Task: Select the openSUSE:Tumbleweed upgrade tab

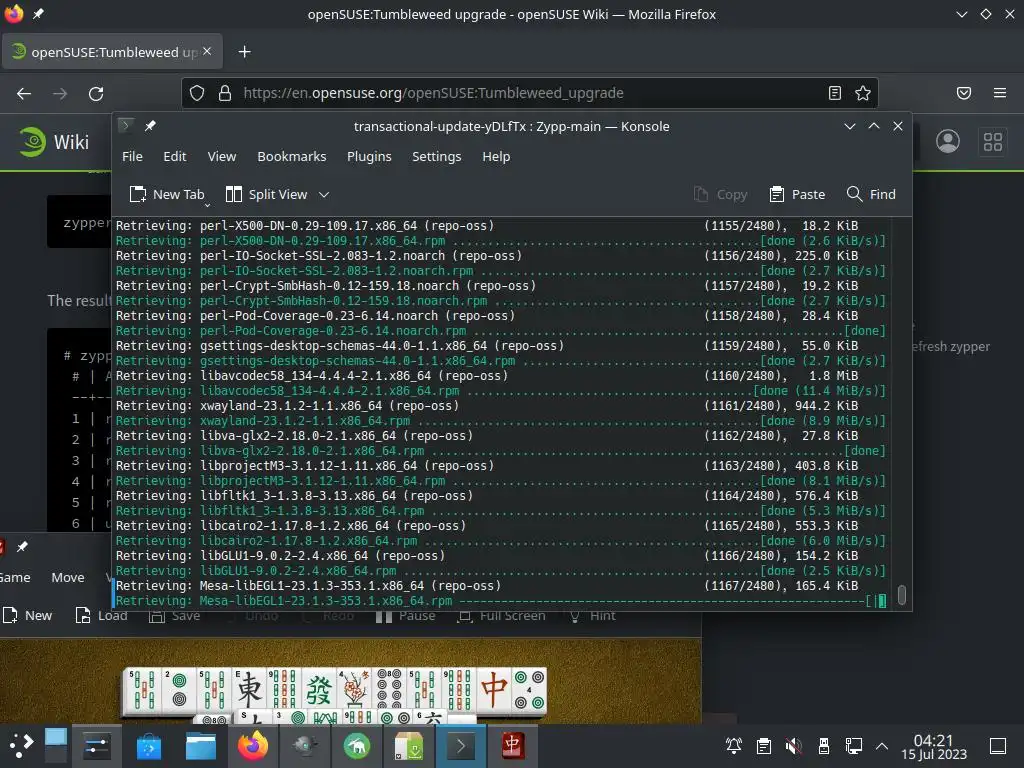Action: [112, 52]
